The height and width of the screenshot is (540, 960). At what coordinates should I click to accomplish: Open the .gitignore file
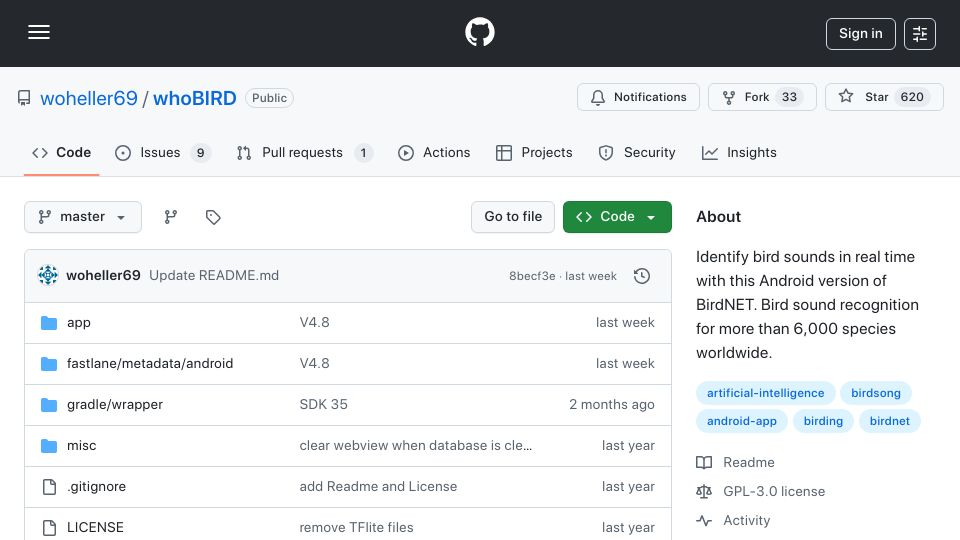click(x=96, y=487)
